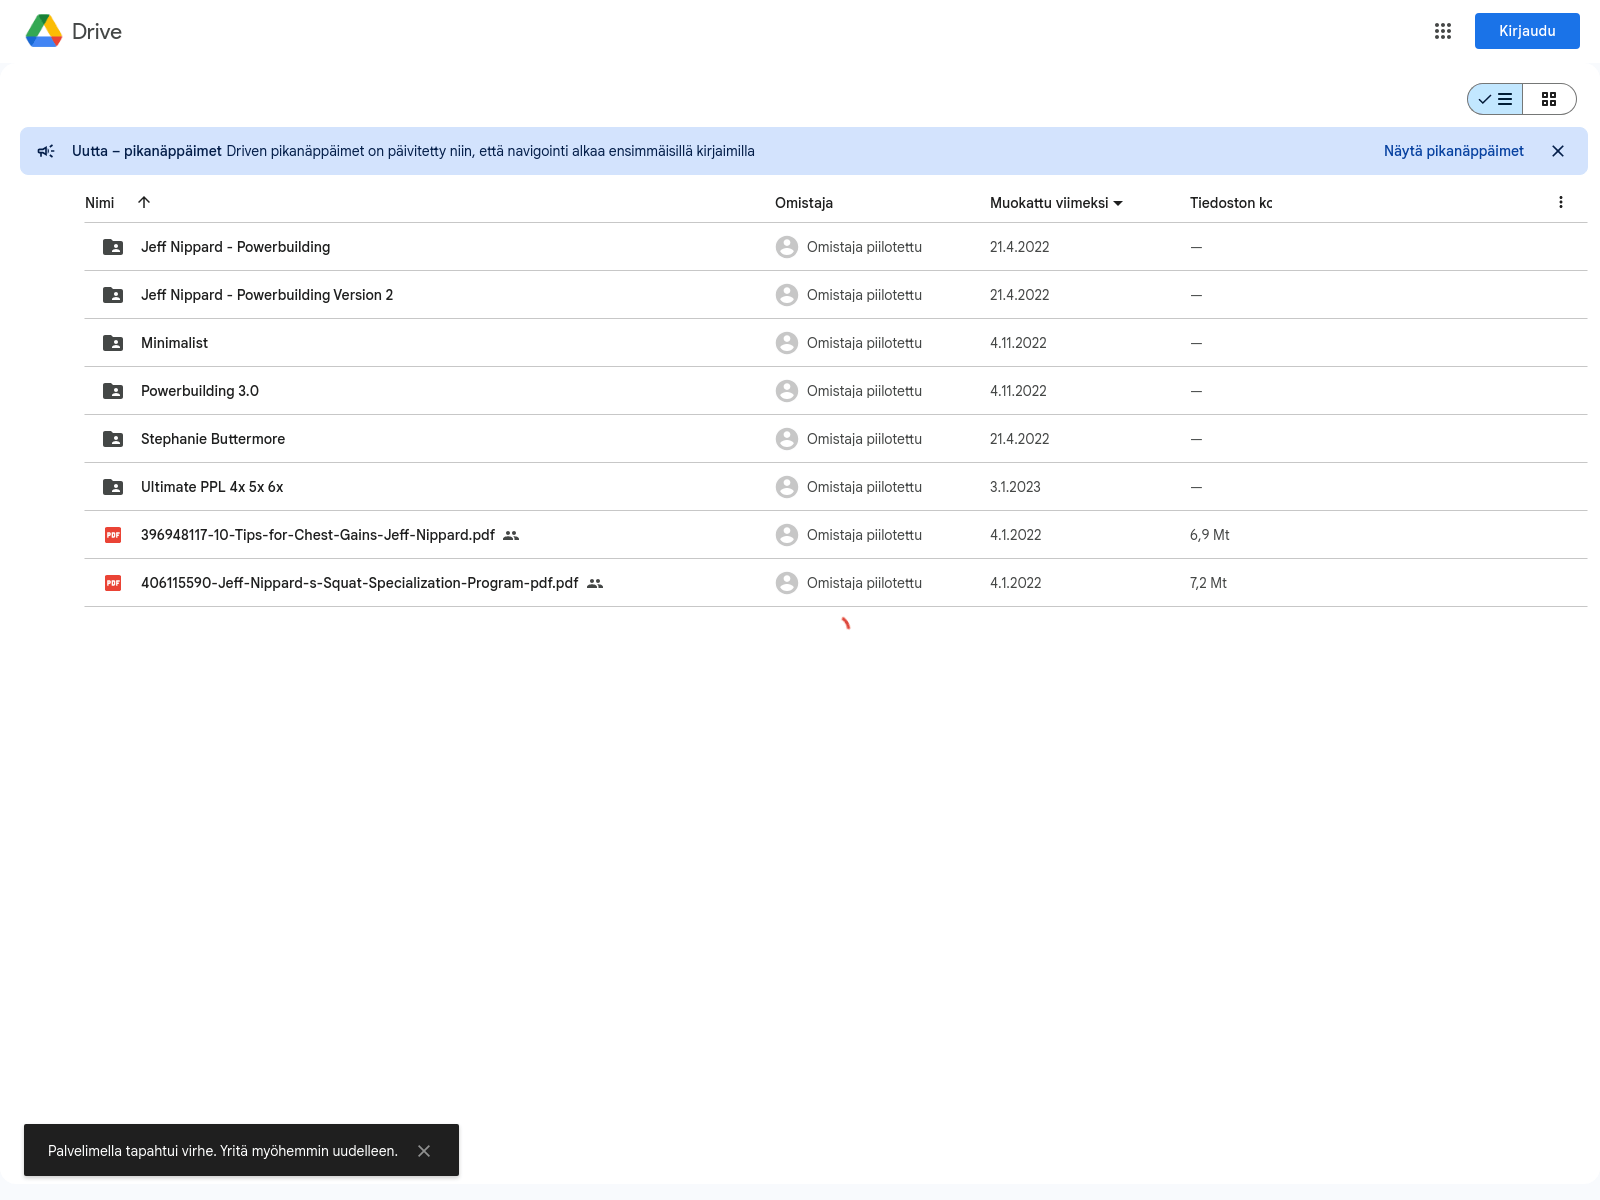
Task: Click folder icon of Stephanie Buttermore
Action: coord(113,439)
